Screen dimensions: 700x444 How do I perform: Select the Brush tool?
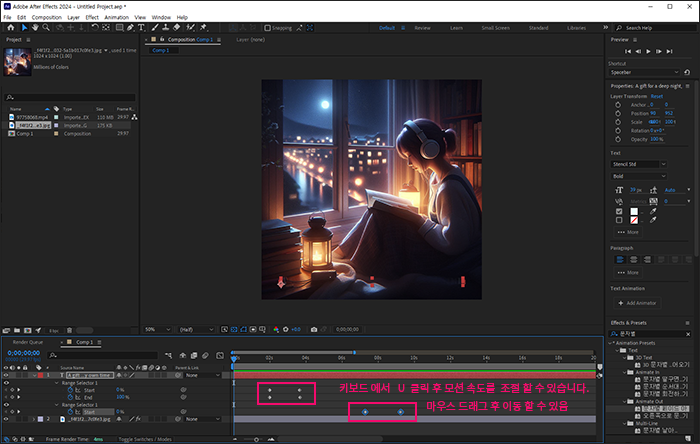(154, 28)
